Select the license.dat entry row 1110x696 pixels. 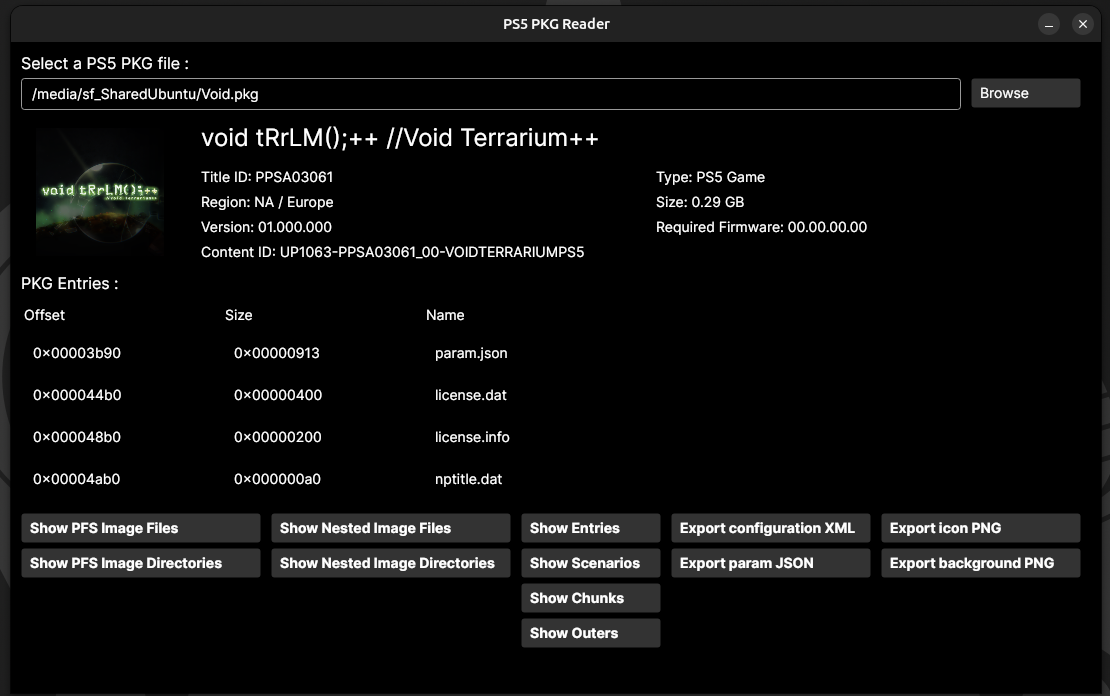coord(471,395)
